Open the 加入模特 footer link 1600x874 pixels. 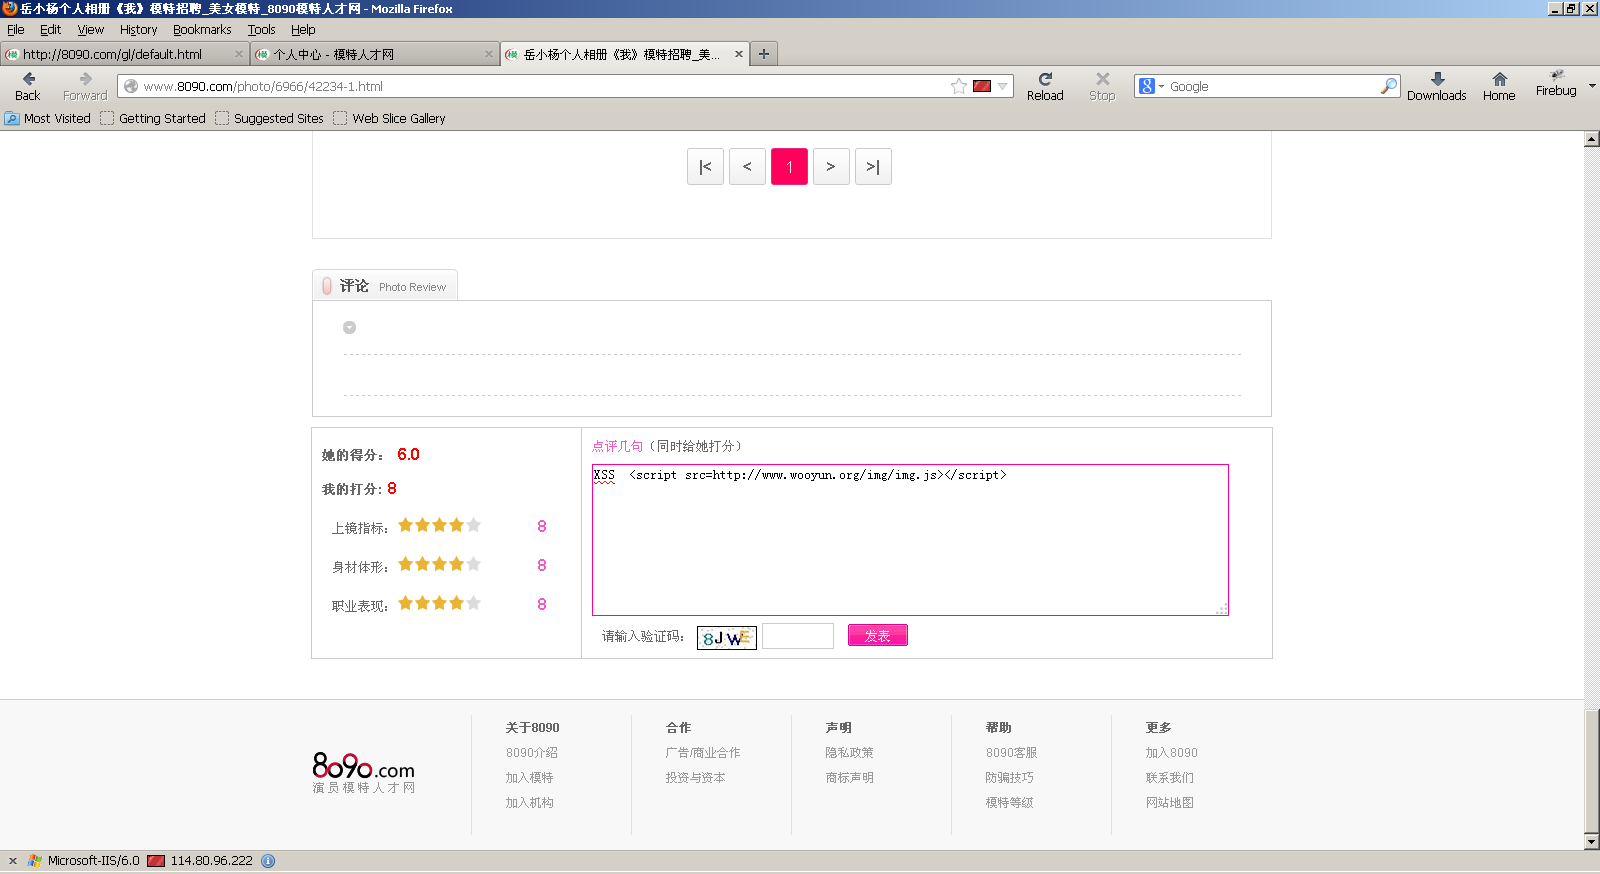tap(529, 778)
